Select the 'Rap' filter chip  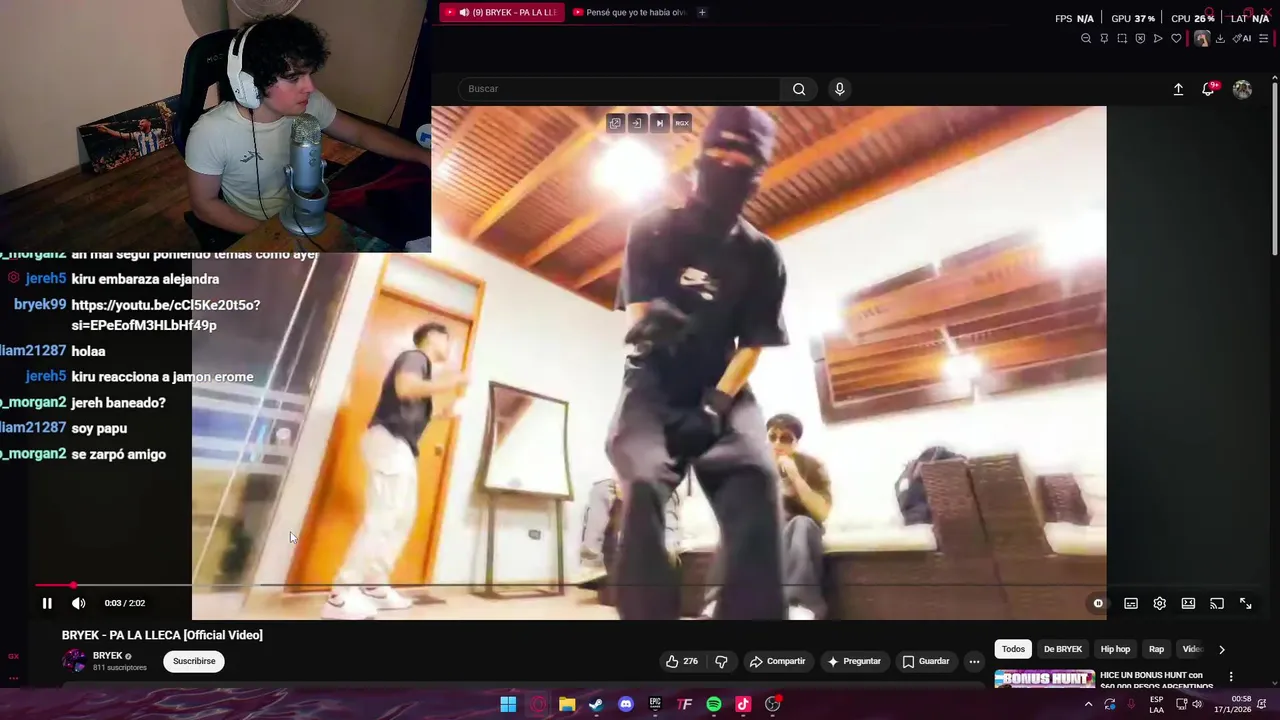[1156, 649]
